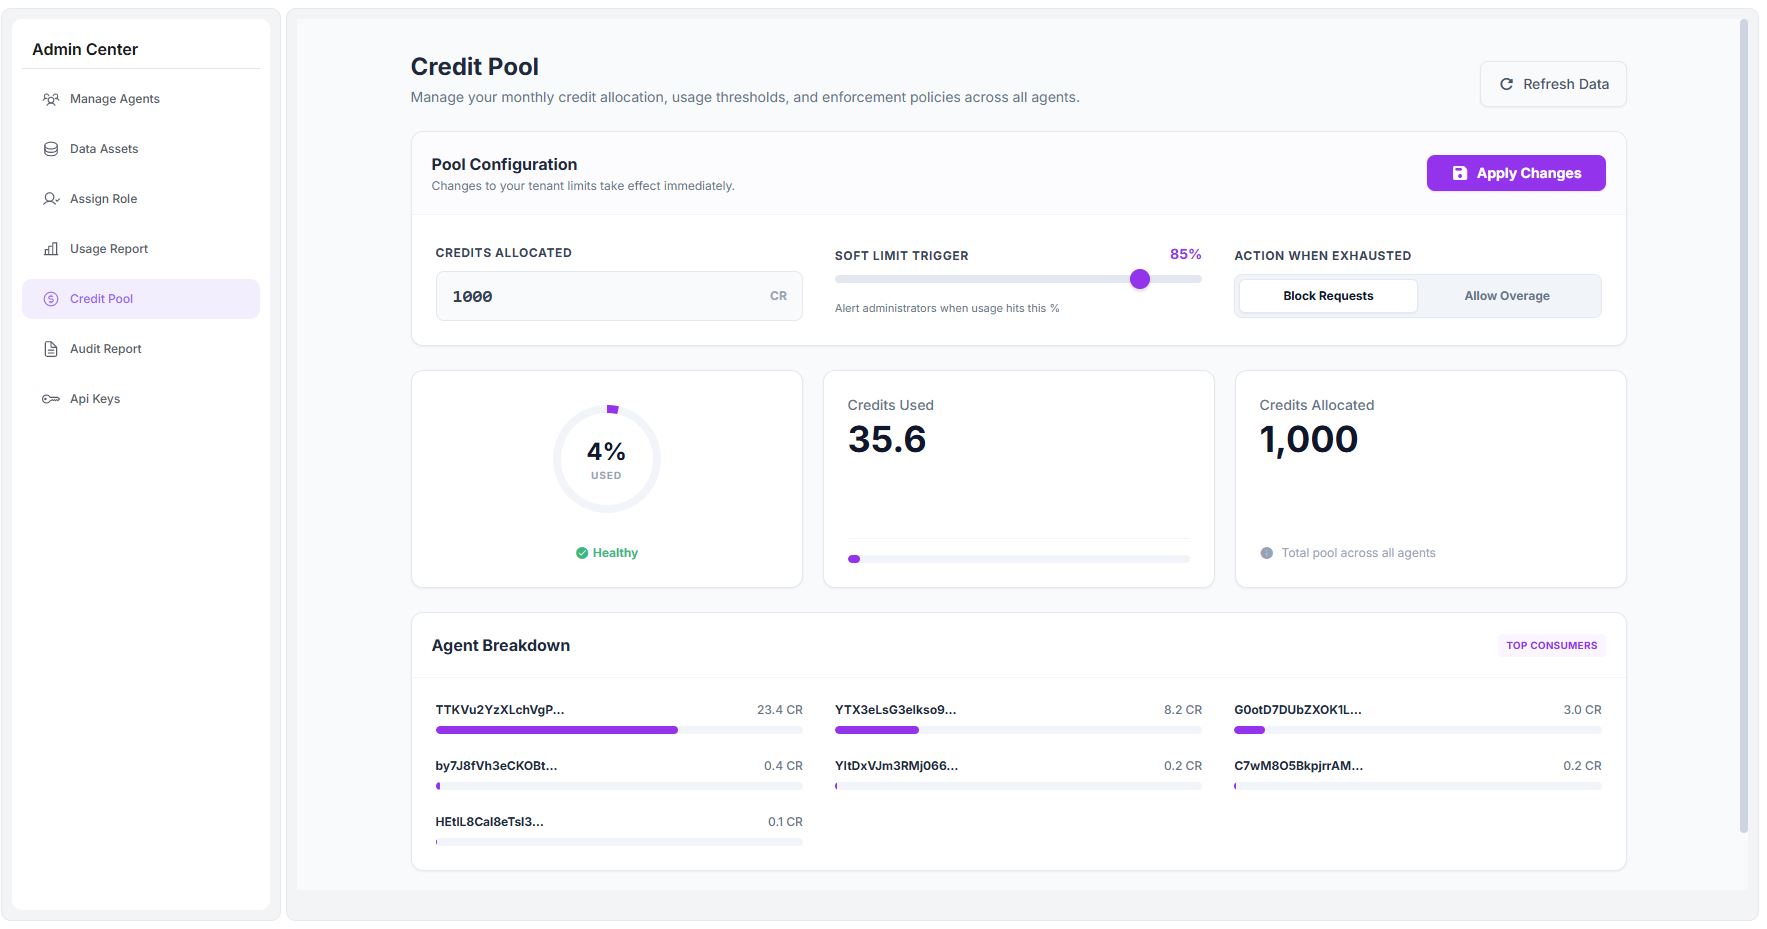Click the Usage Report chart icon

(49, 248)
